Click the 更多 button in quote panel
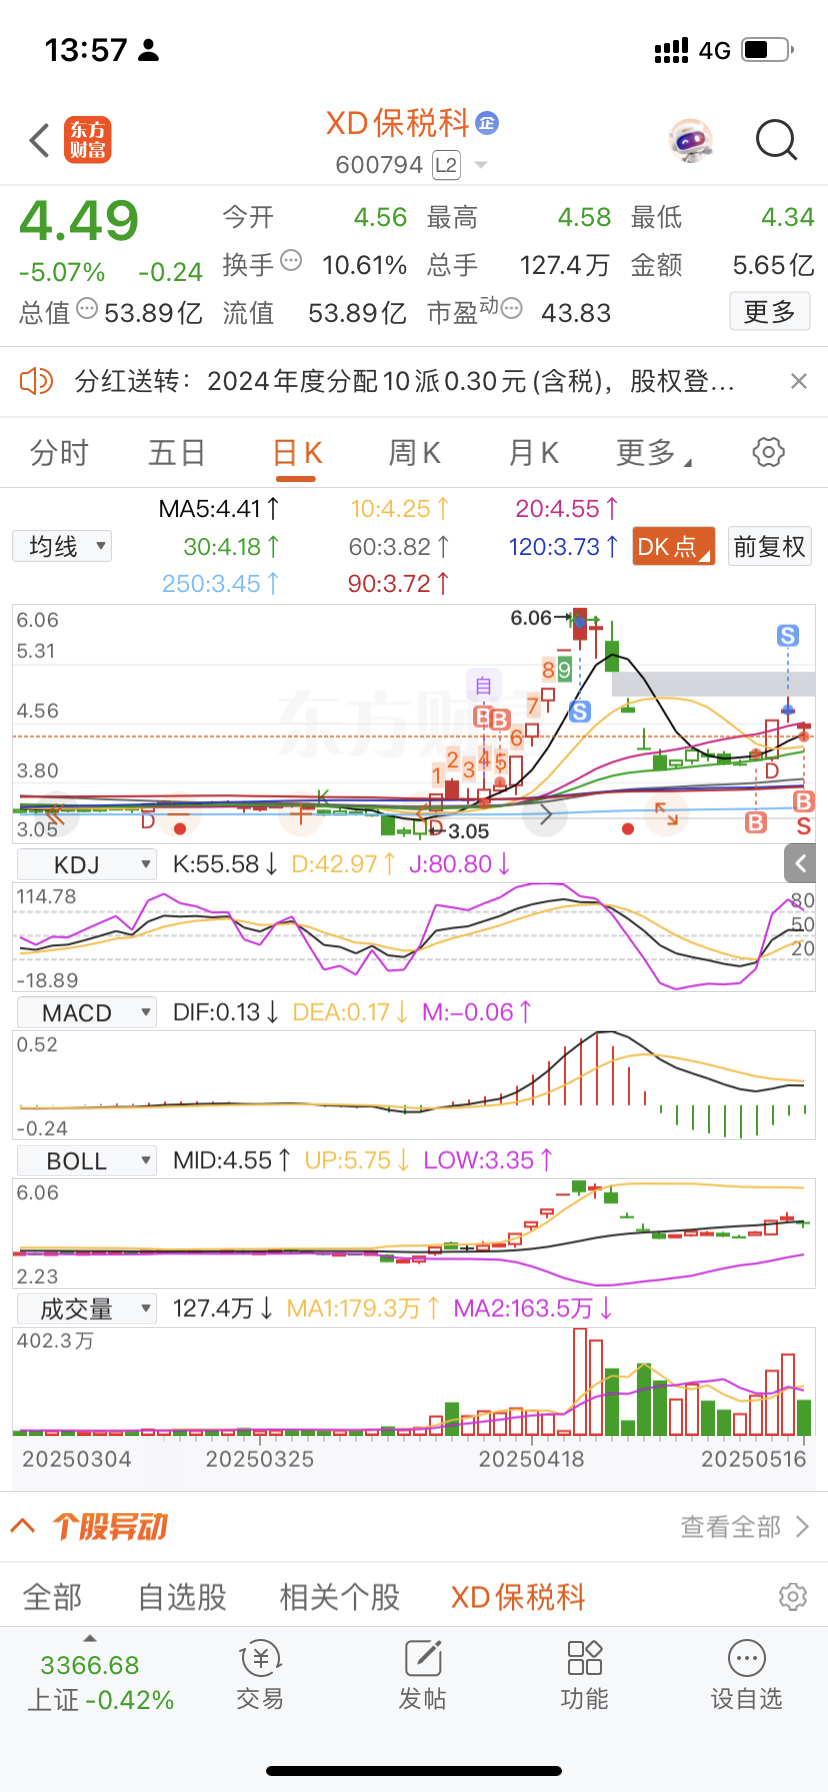The width and height of the screenshot is (828, 1792). (x=769, y=312)
